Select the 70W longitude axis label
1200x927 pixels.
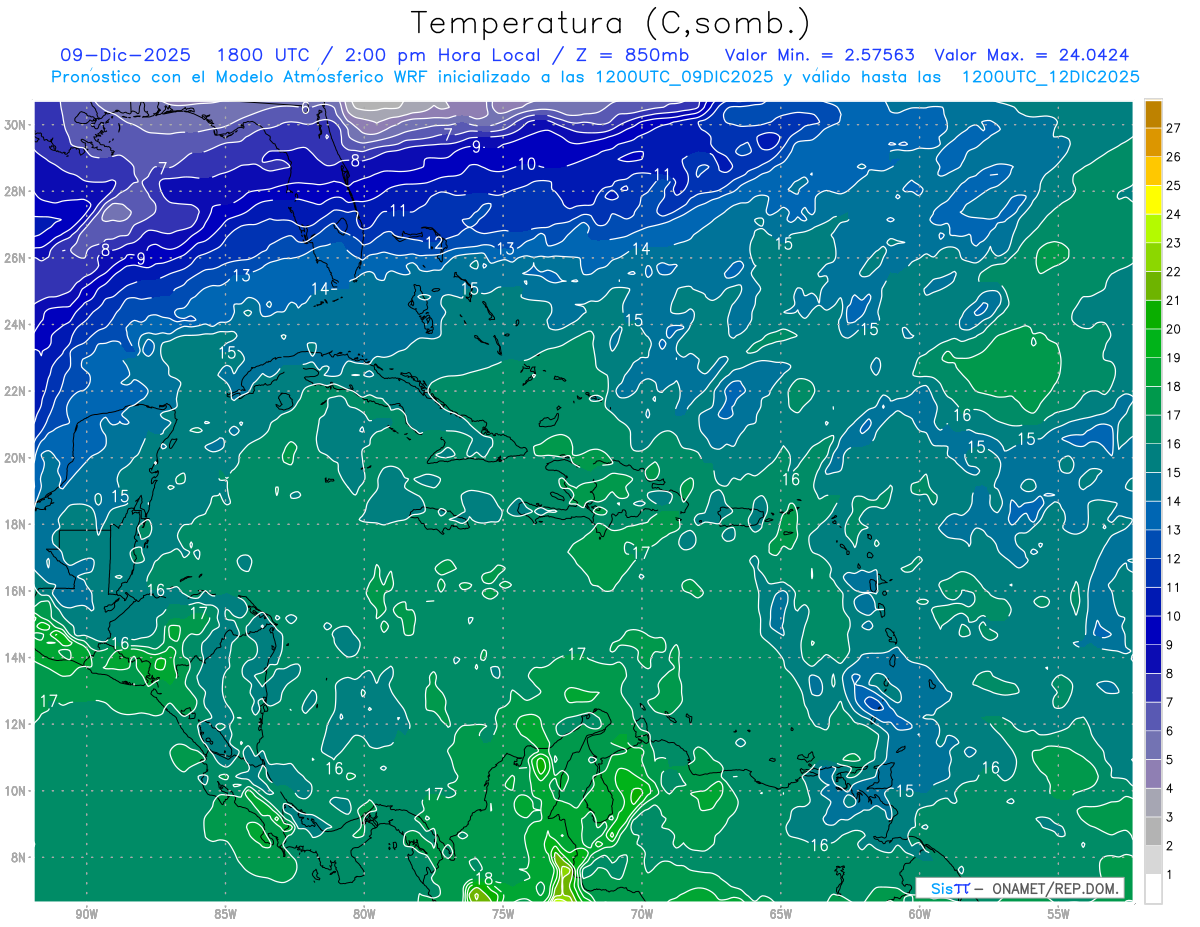coord(642,914)
